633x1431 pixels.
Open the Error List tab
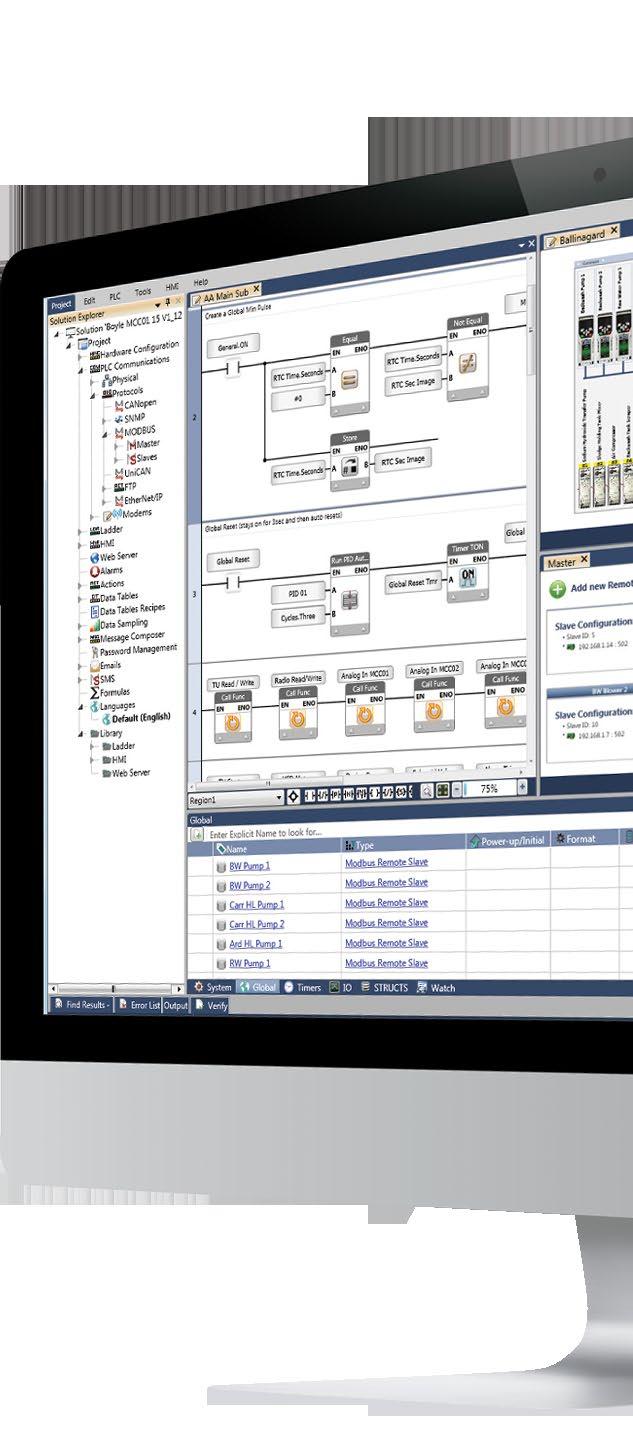pos(140,1005)
